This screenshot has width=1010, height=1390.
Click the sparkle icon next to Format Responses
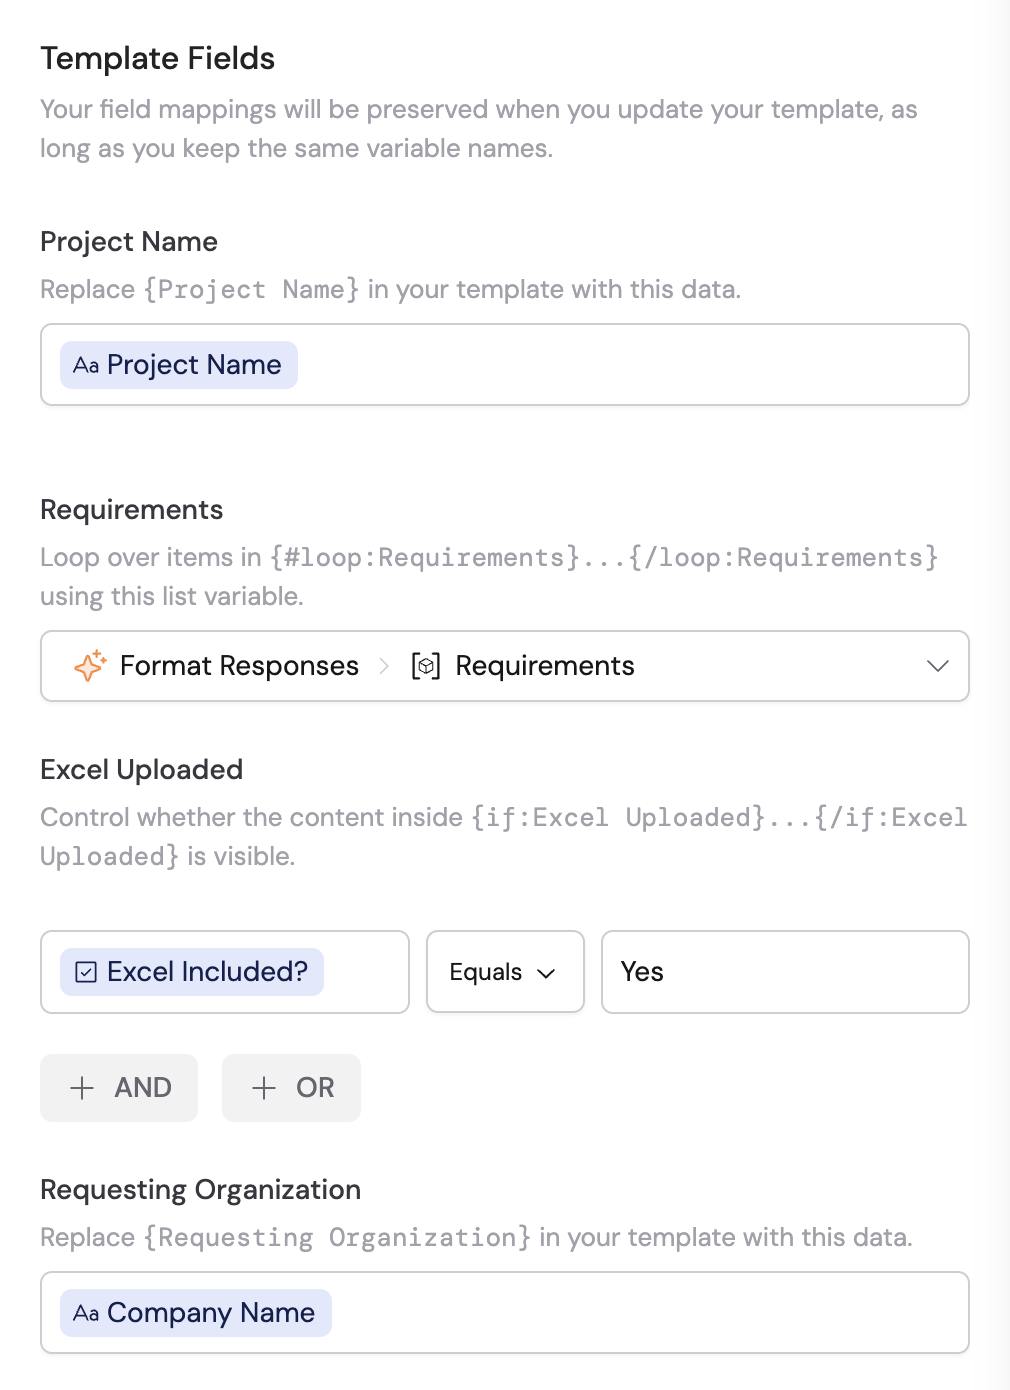[x=89, y=665]
